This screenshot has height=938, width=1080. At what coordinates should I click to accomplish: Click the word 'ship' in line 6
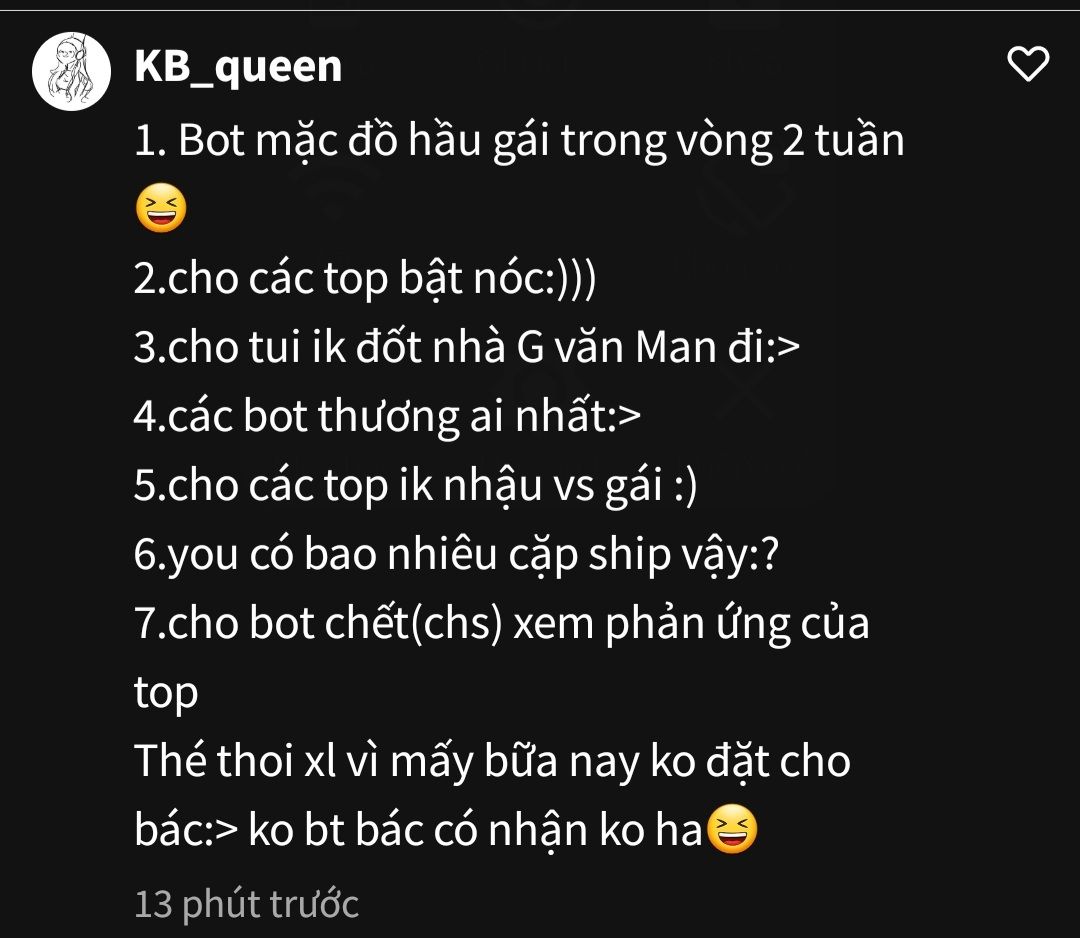[629, 555]
